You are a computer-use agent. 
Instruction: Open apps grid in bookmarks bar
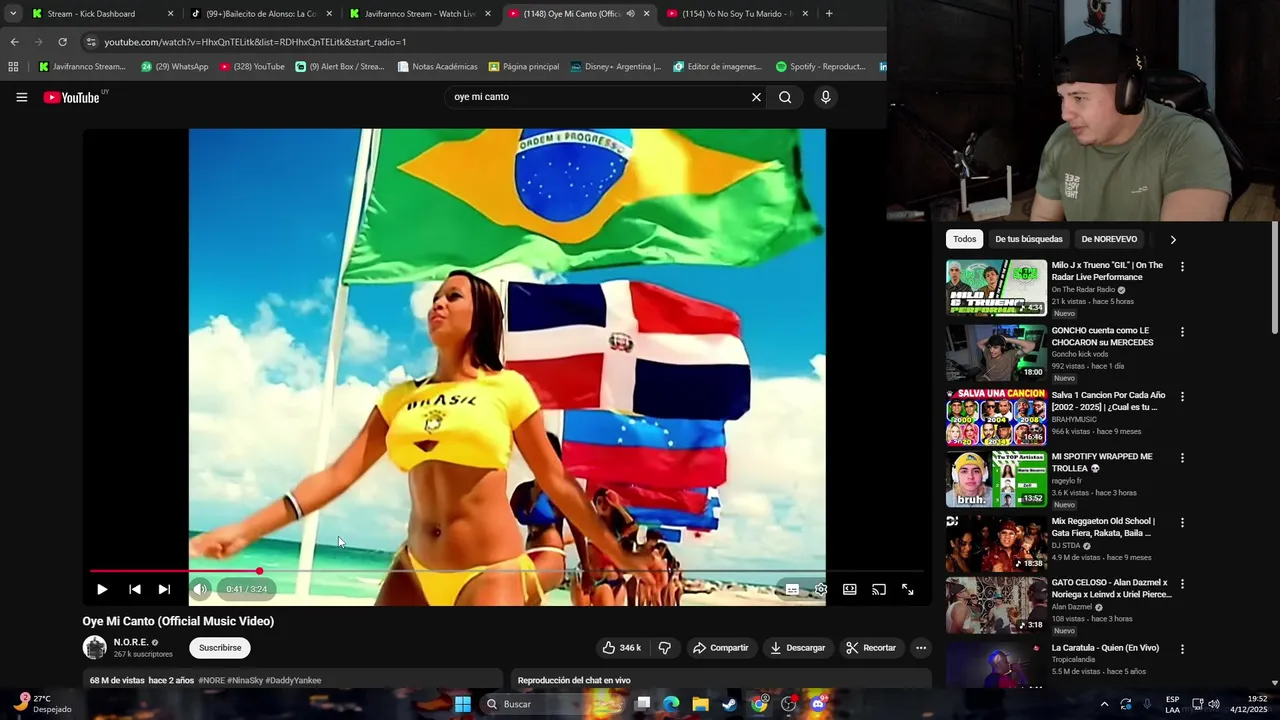pyautogui.click(x=13, y=67)
